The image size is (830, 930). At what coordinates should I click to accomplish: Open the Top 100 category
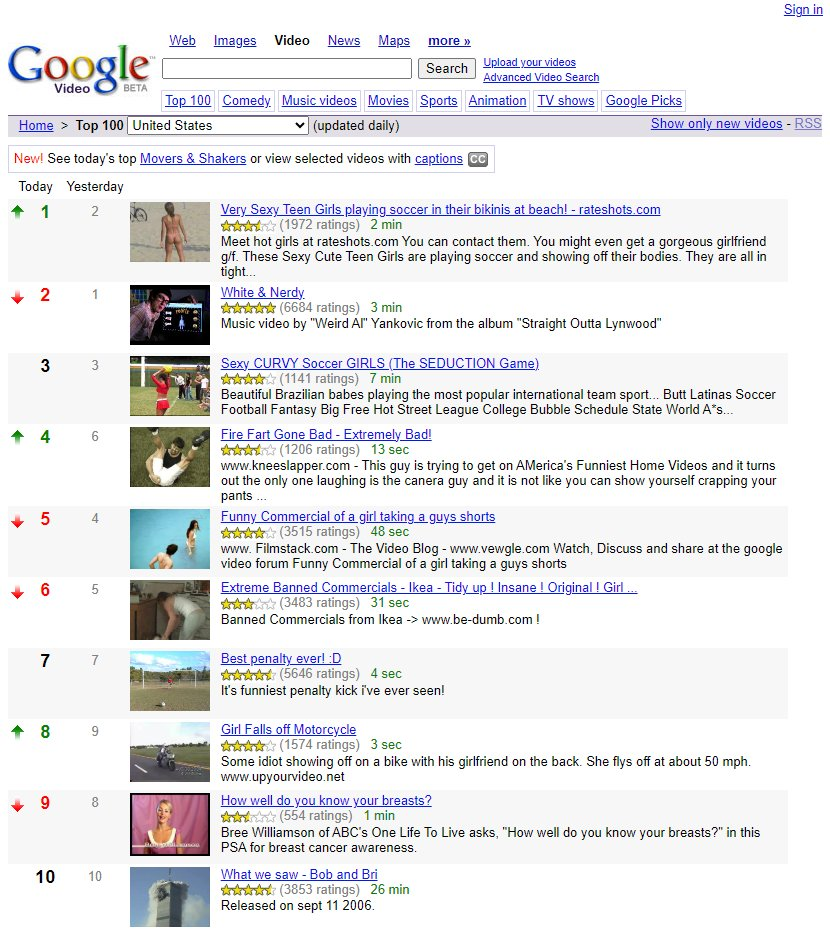coord(187,100)
